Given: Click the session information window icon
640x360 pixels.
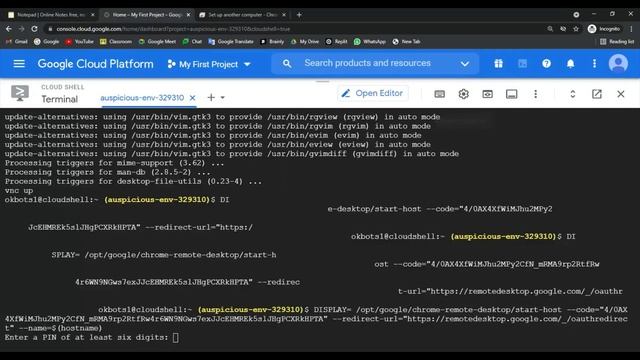Looking at the screenshot, I should [511, 94].
